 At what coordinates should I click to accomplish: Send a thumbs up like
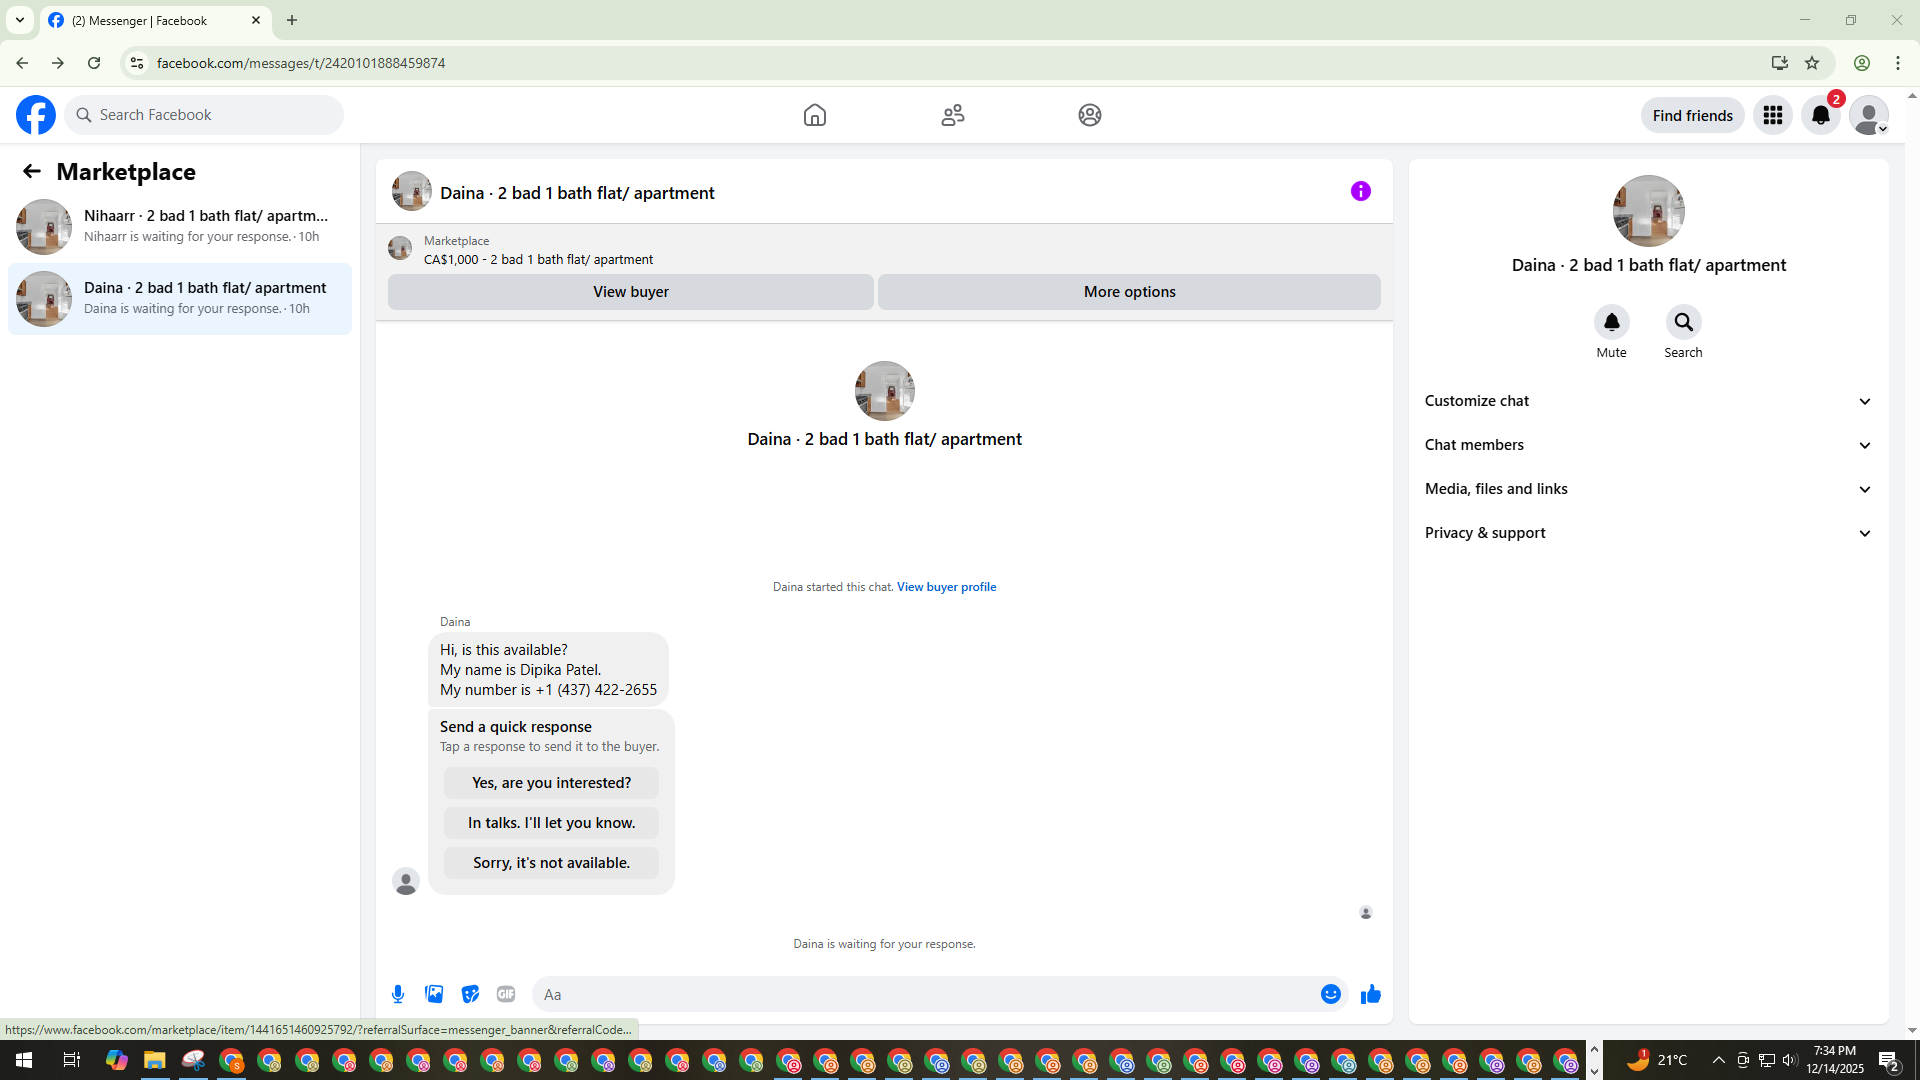[x=1370, y=994]
